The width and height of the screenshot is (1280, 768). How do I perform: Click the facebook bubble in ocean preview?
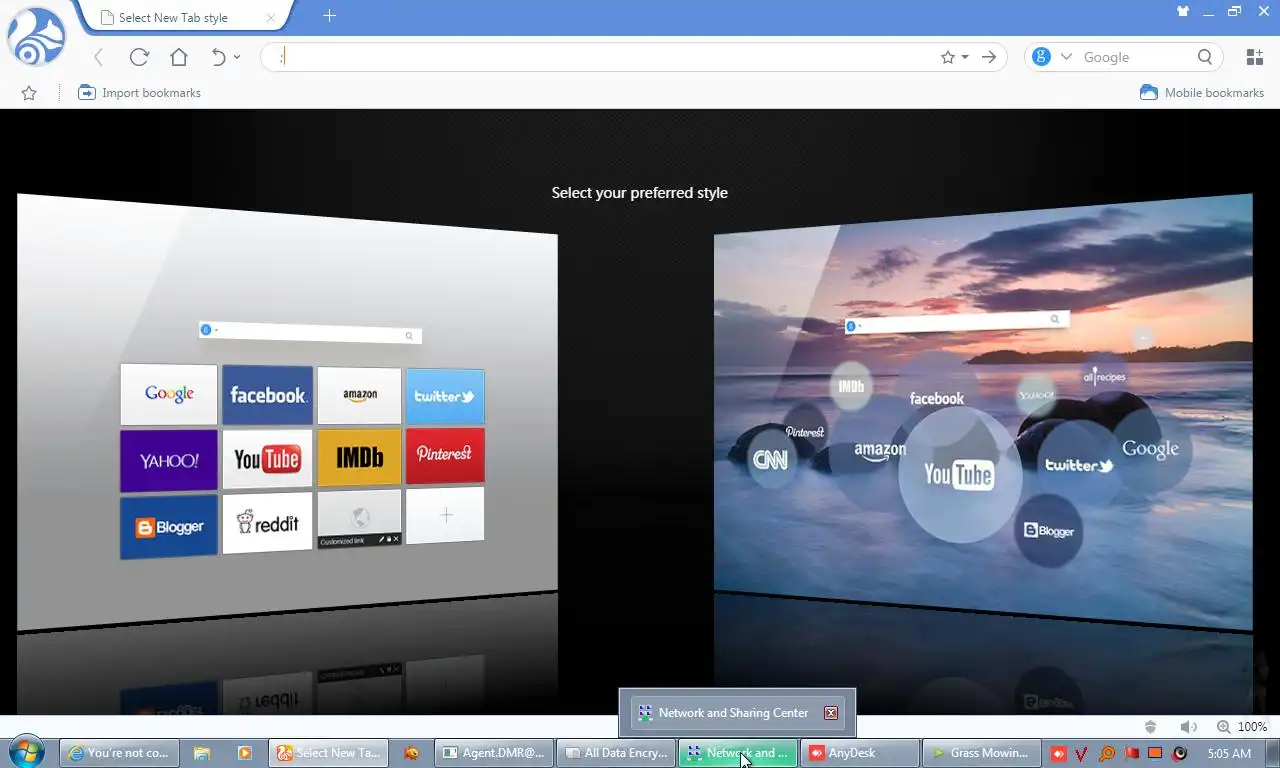[937, 398]
